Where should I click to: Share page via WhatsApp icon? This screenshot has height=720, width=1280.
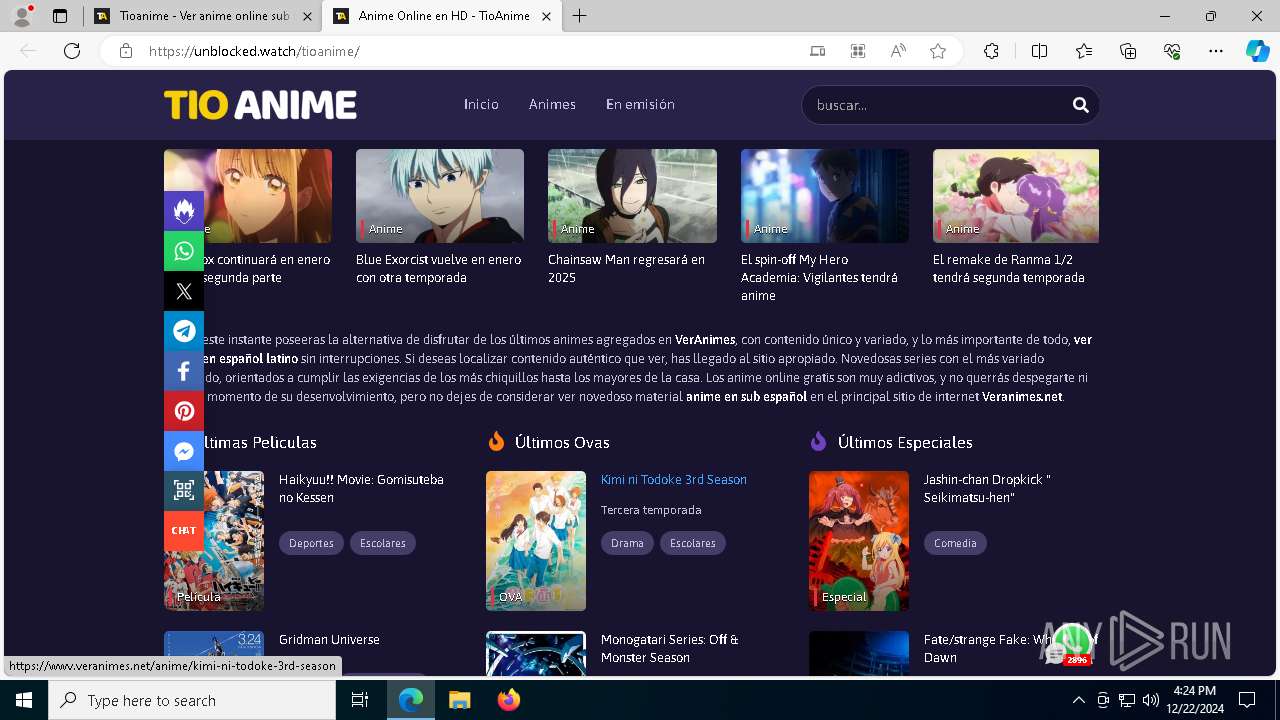click(184, 251)
